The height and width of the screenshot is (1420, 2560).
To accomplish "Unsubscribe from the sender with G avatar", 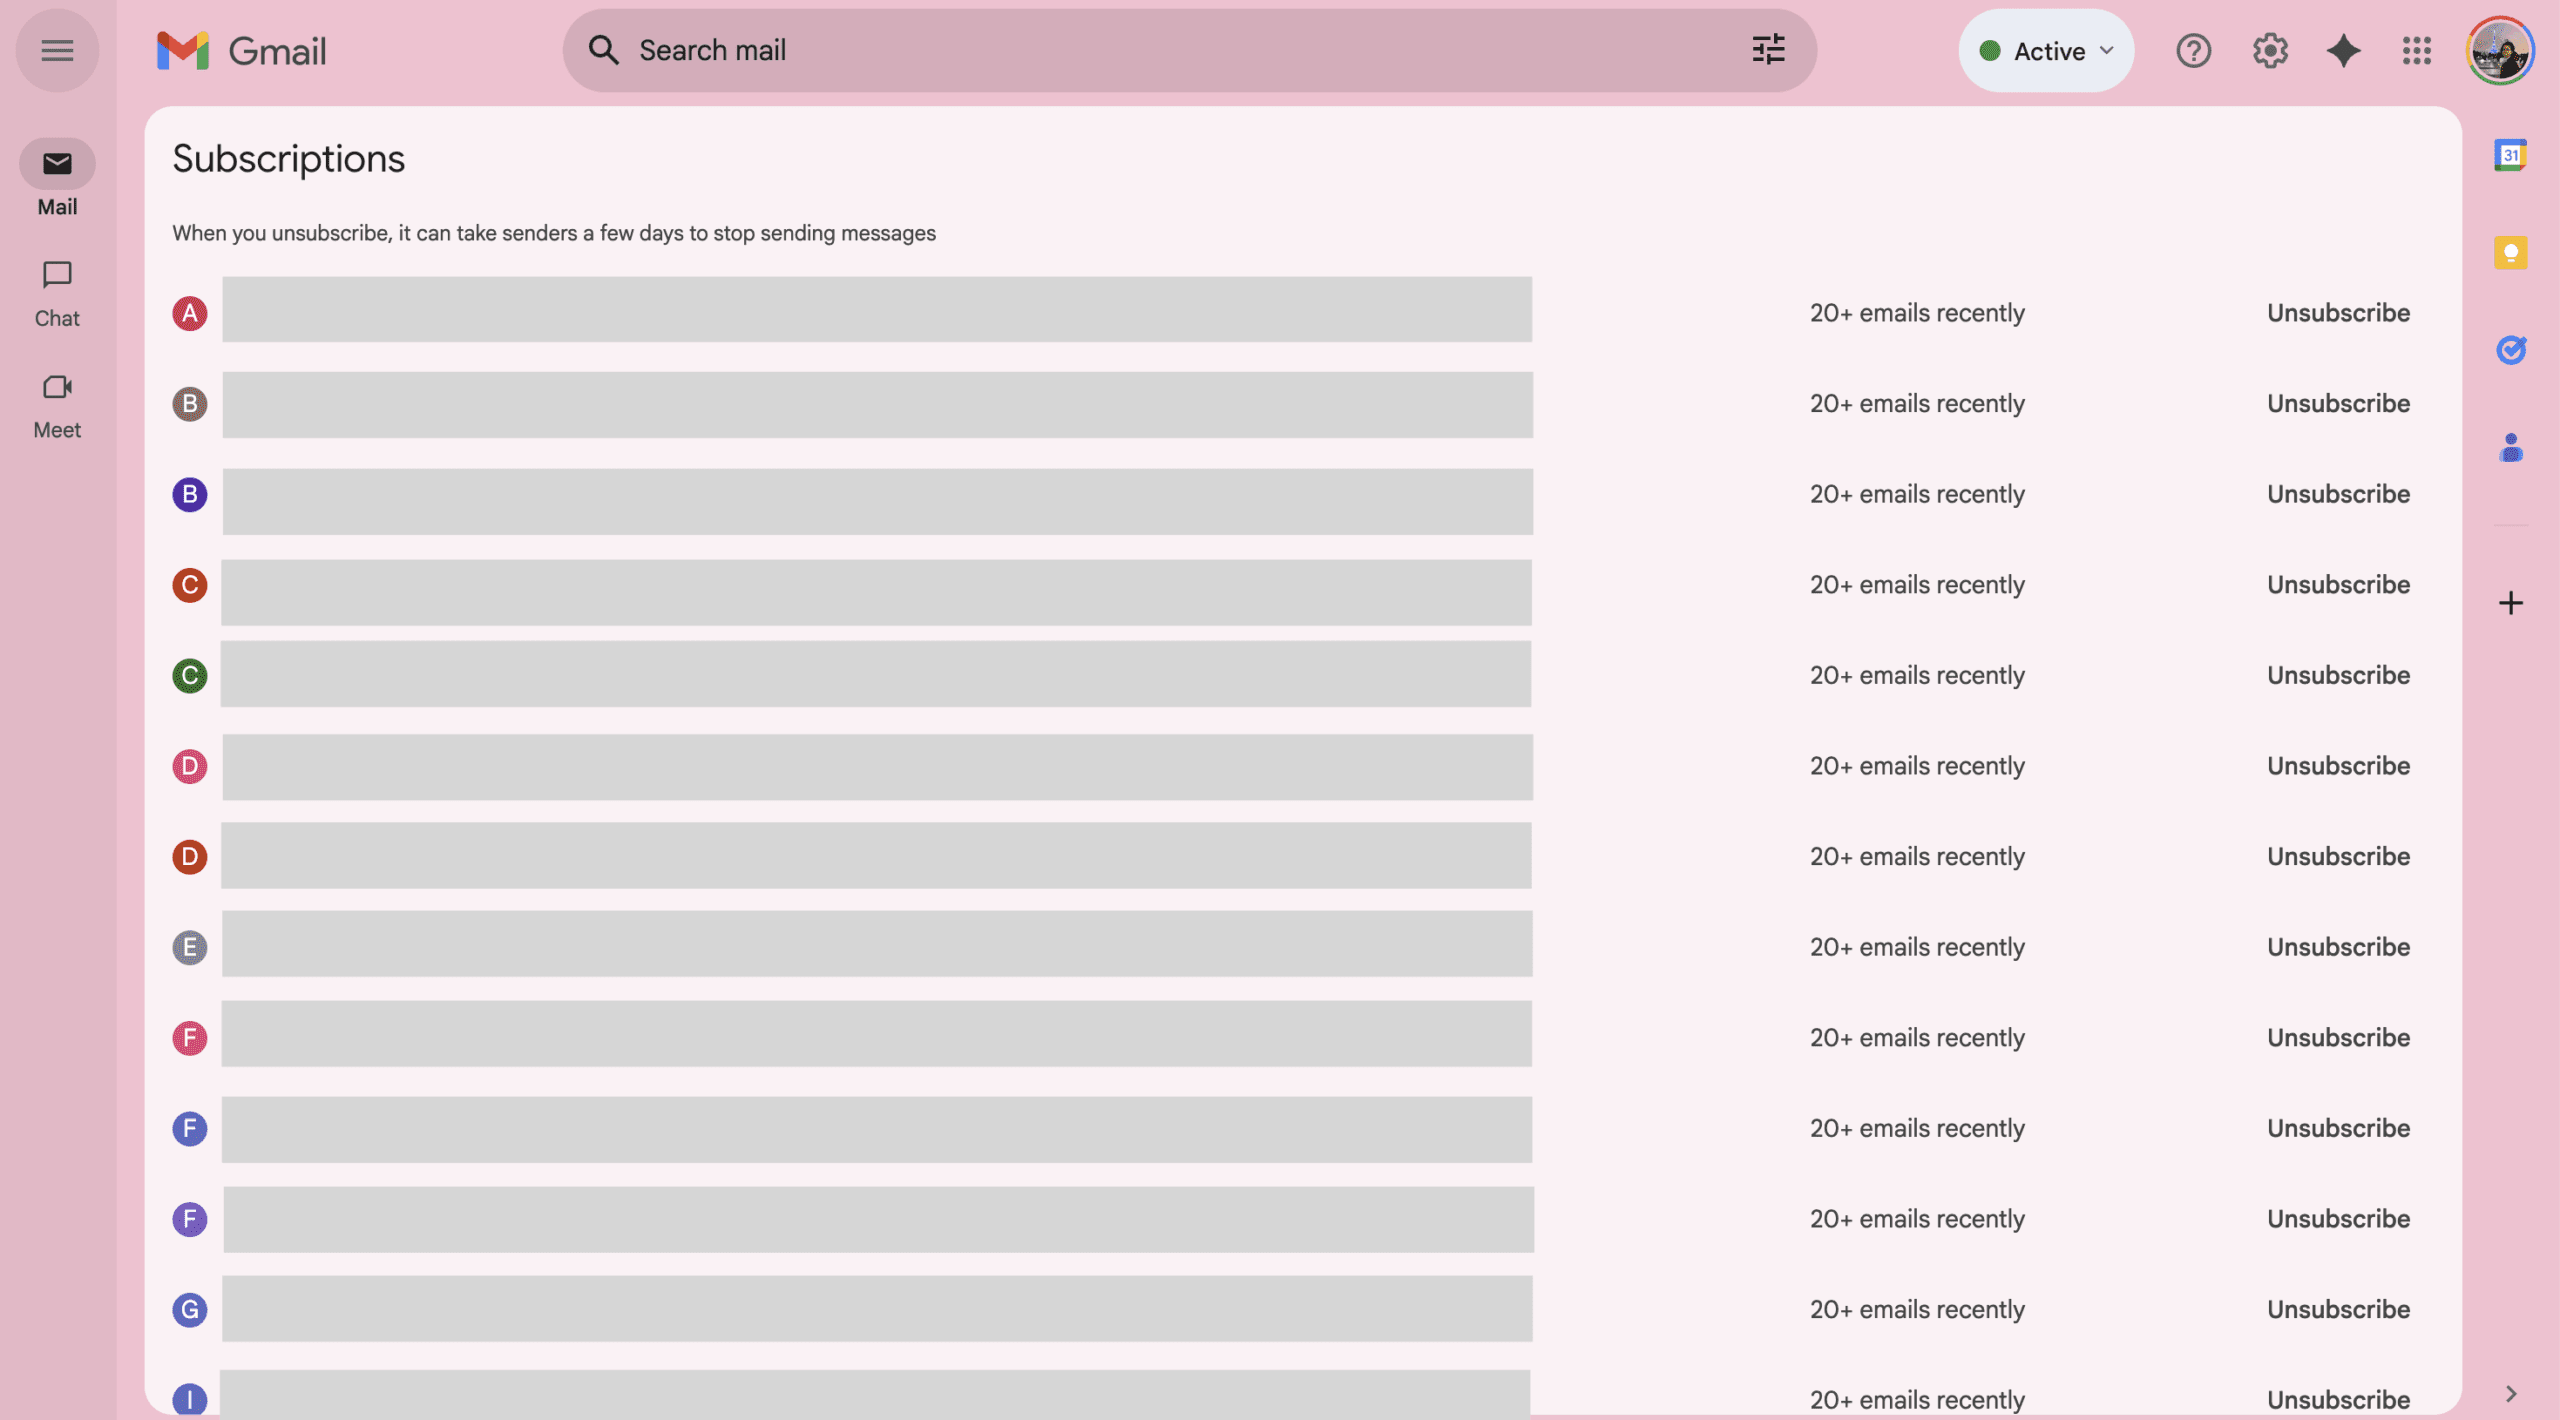I will pos(2337,1309).
